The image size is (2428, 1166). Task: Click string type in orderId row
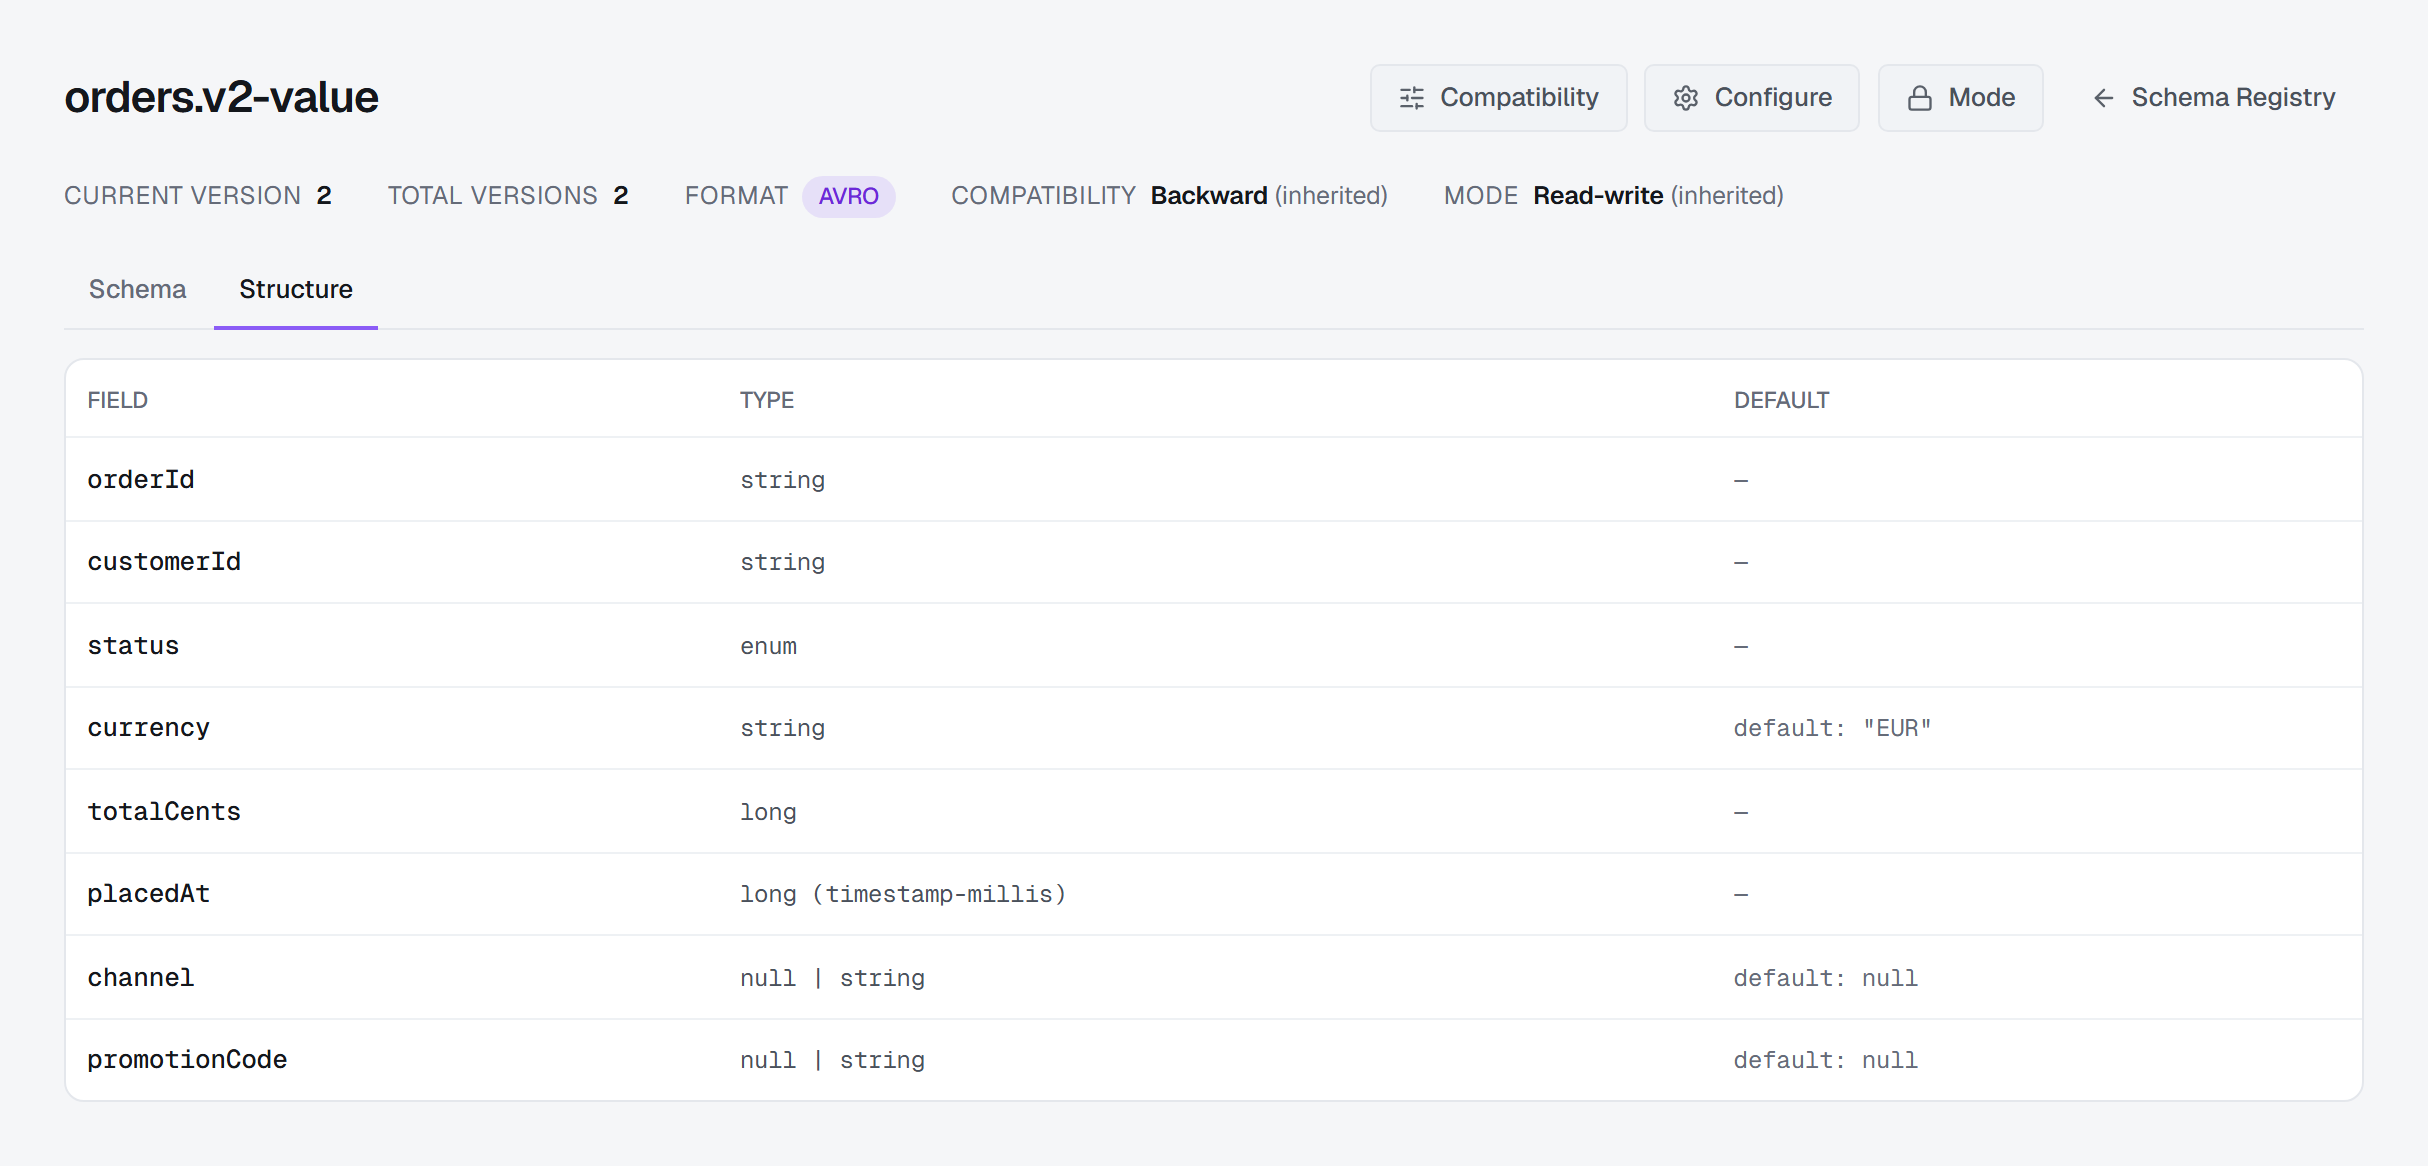tap(782, 480)
